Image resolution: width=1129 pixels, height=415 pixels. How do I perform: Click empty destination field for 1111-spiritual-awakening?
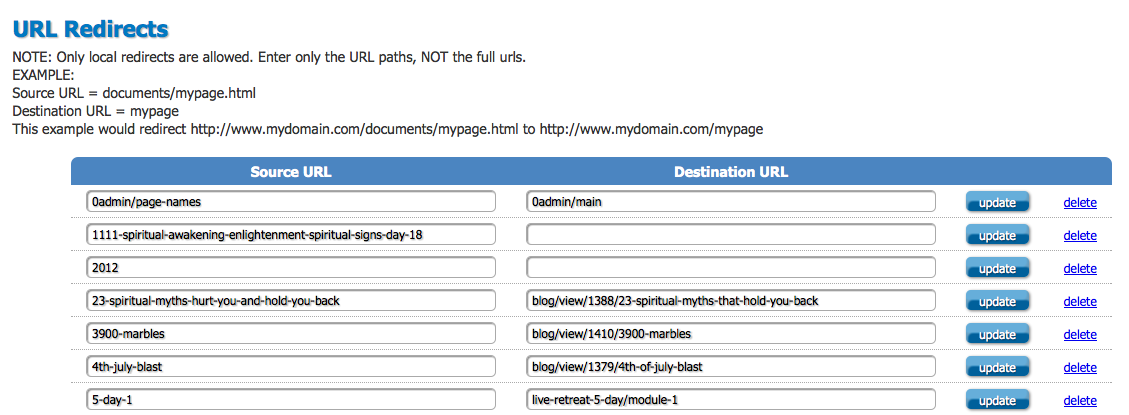tap(731, 234)
